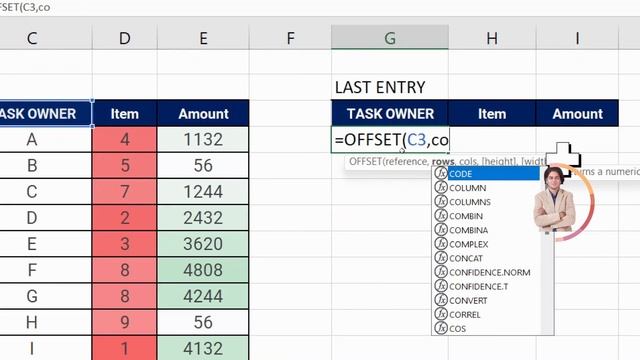Click fx icon beside COLUMN

pos(441,187)
